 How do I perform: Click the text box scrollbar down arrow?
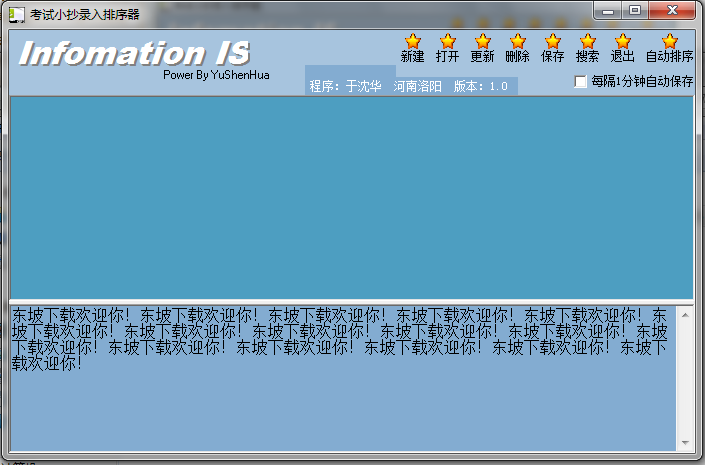click(x=685, y=443)
